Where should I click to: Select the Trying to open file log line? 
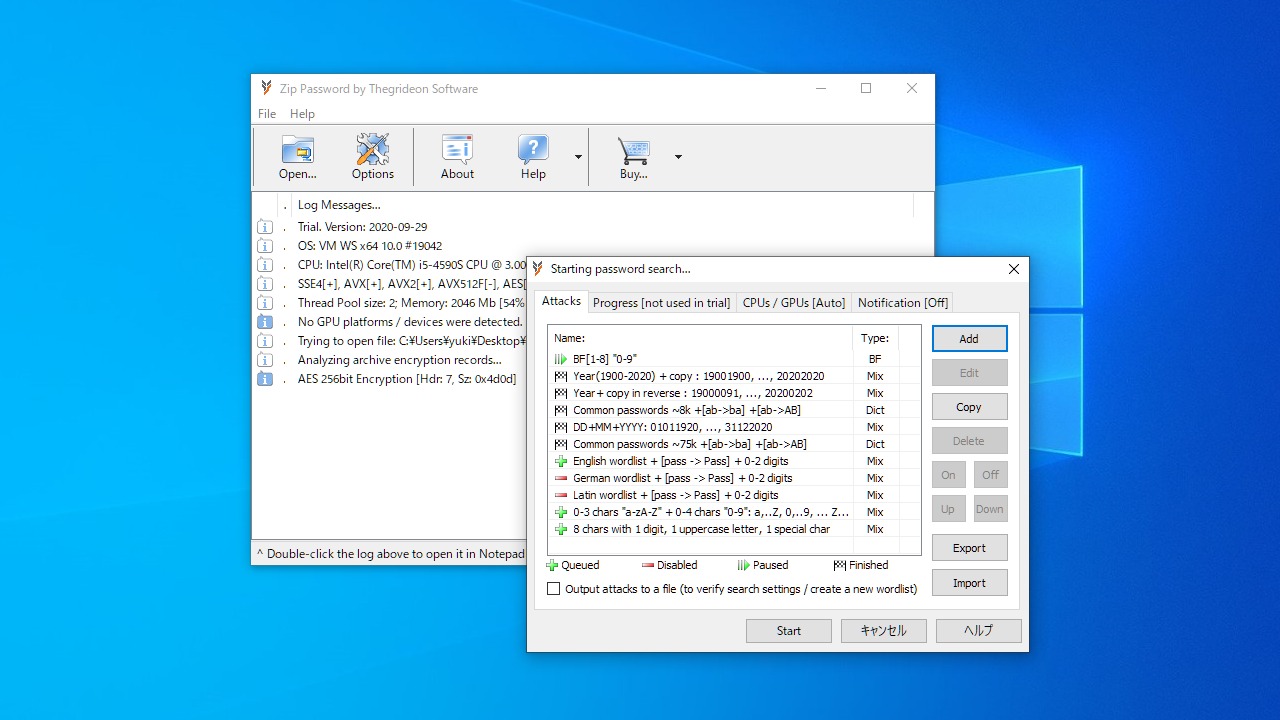(412, 341)
